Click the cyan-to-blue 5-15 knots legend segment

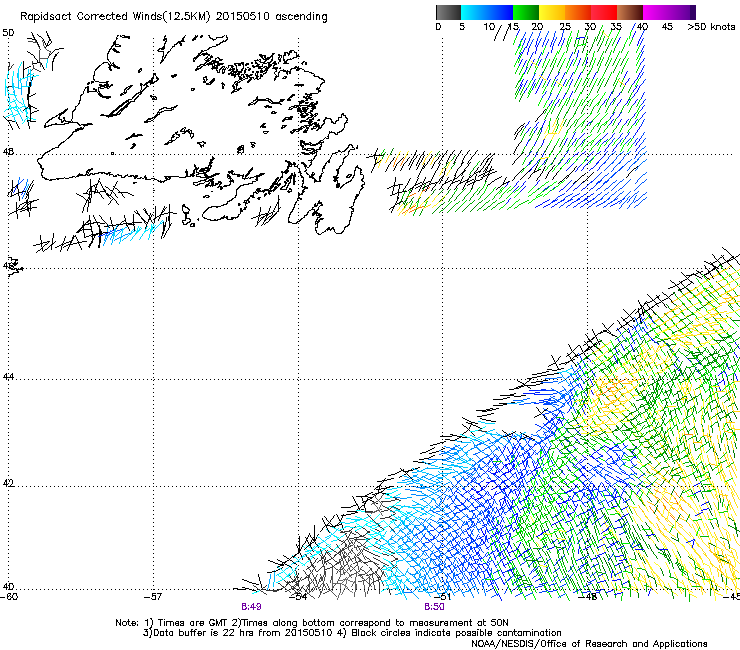coord(487,12)
